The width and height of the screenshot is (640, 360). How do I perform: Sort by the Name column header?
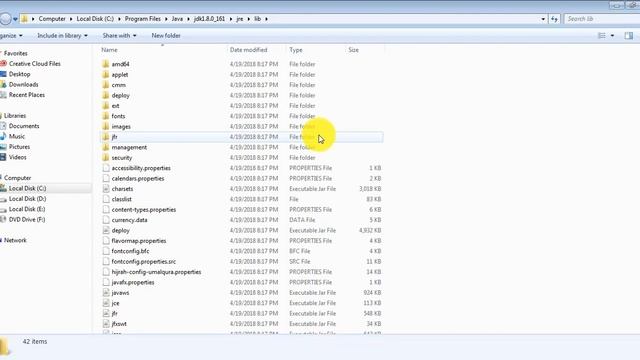(x=109, y=50)
